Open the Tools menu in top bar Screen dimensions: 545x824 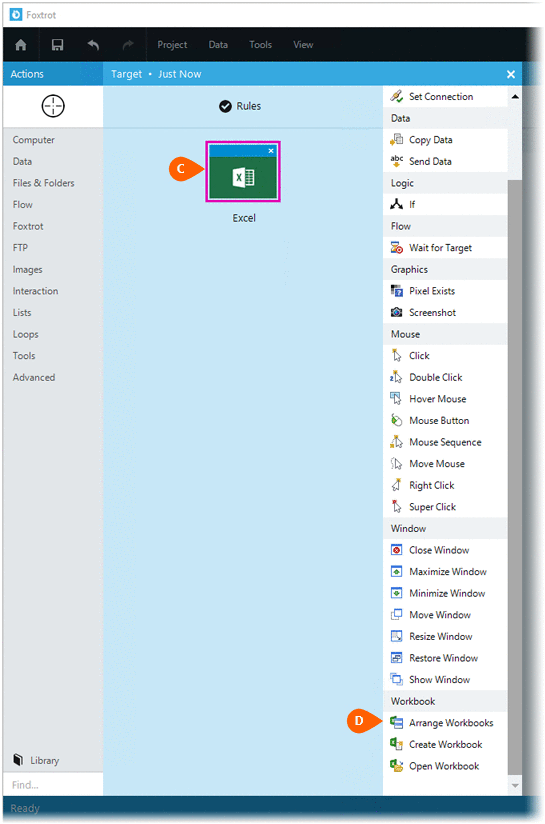[x=261, y=45]
